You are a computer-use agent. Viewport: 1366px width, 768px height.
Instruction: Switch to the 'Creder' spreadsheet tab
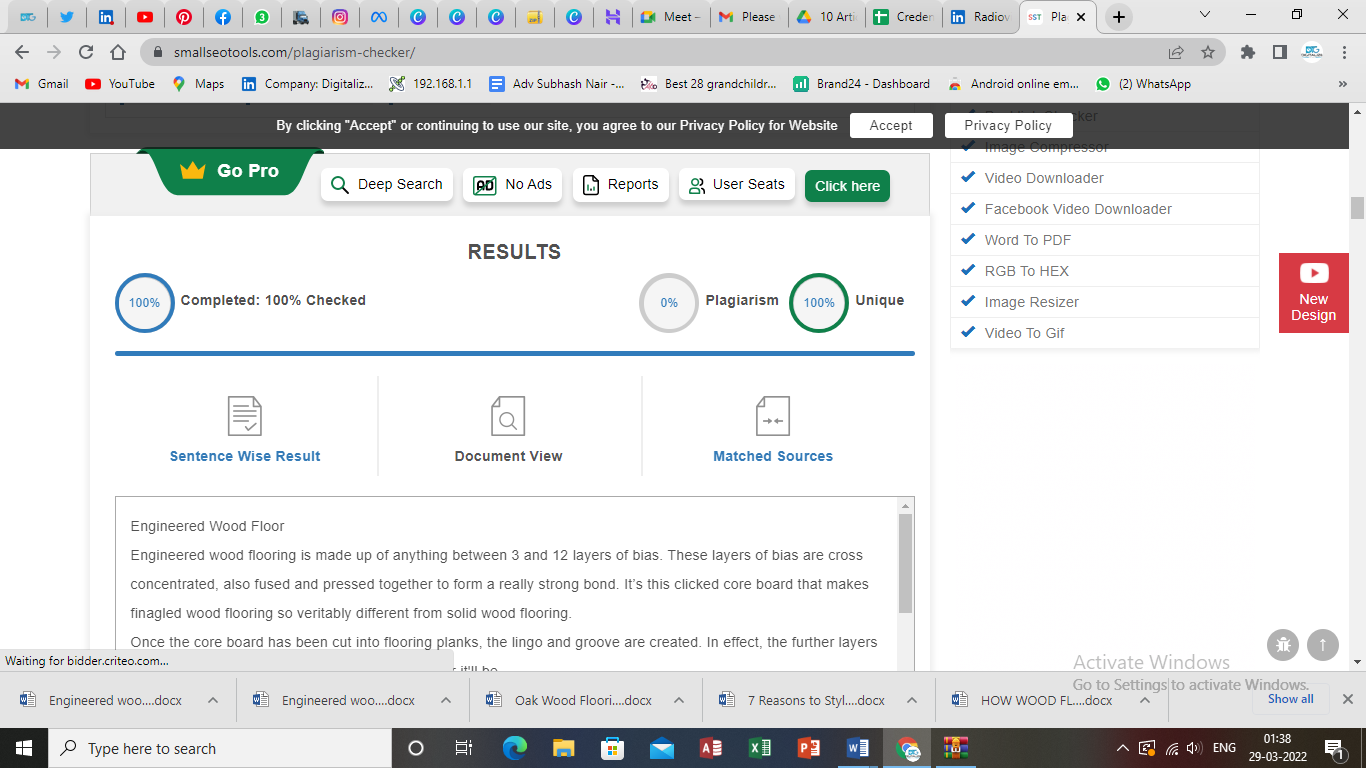pyautogui.click(x=903, y=17)
